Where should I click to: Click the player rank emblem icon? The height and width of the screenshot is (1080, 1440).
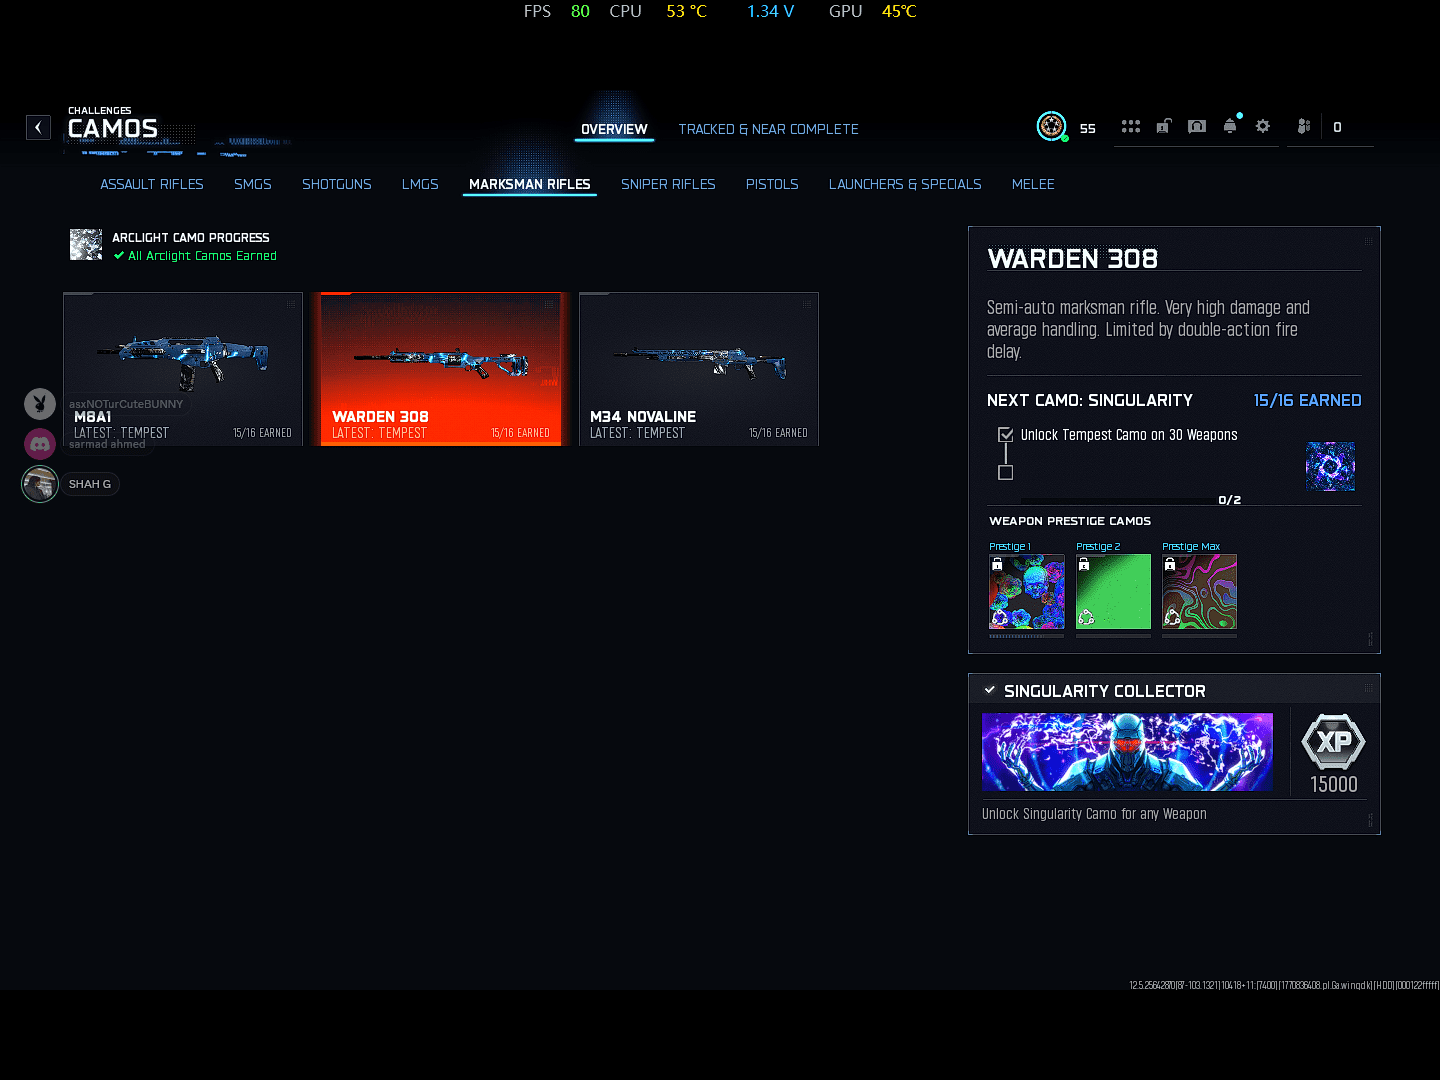pyautogui.click(x=1051, y=126)
